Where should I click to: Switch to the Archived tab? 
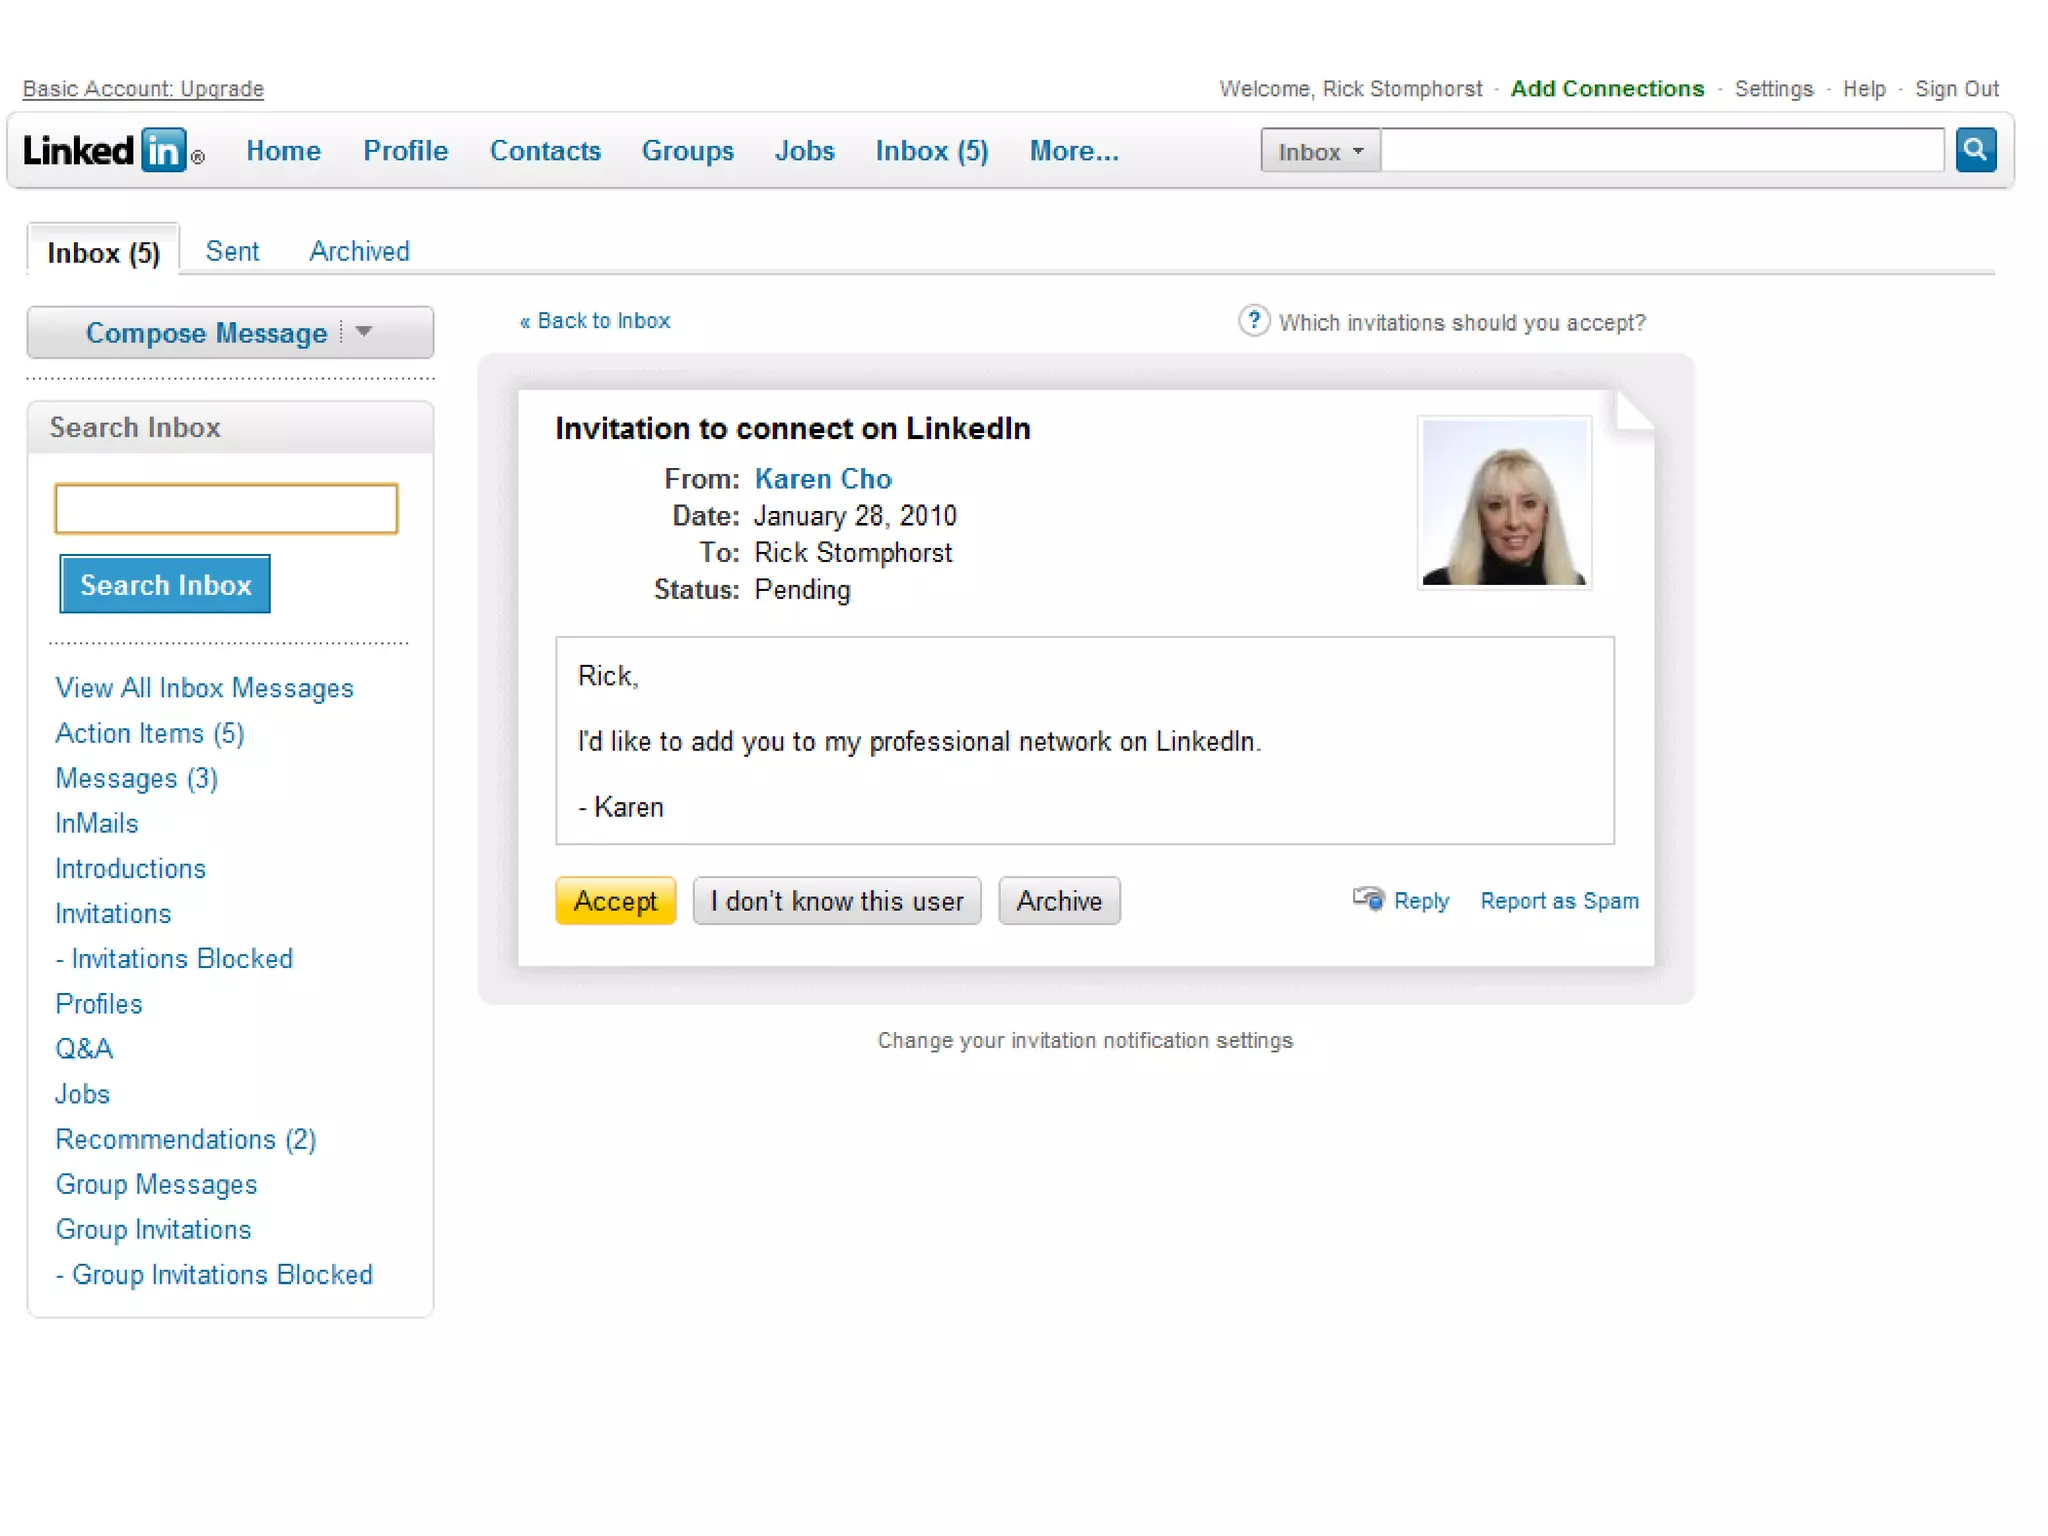pyautogui.click(x=359, y=251)
